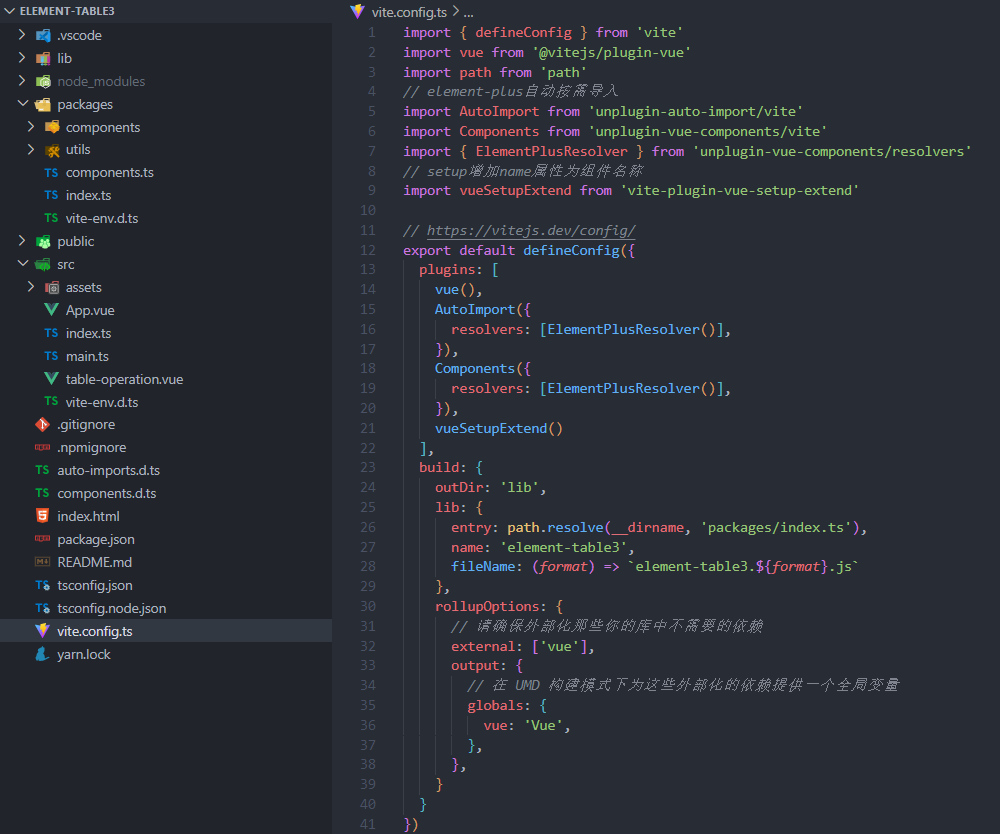Screen dimensions: 1000x834
Task: Open index.html file
Action: [89, 516]
